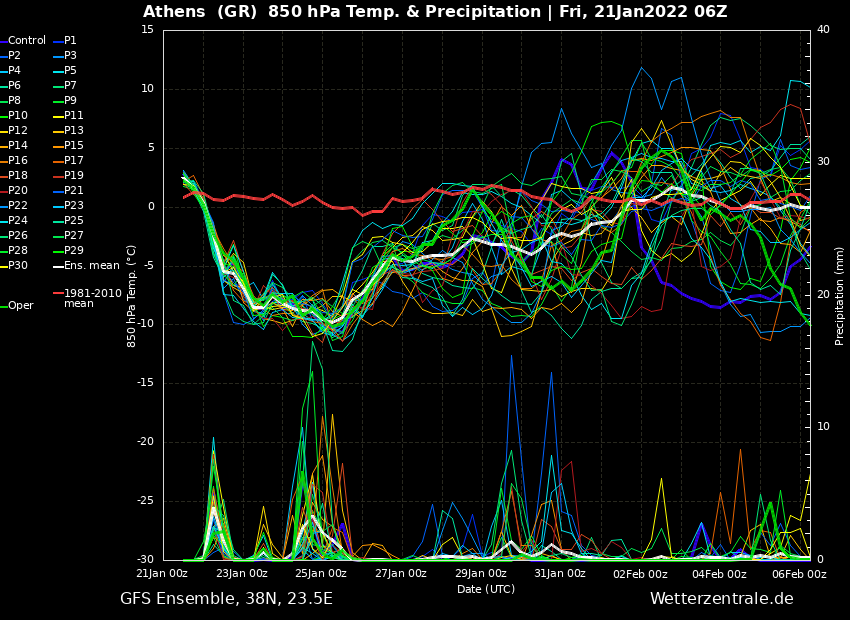Click the P7 legend label

[70, 86]
